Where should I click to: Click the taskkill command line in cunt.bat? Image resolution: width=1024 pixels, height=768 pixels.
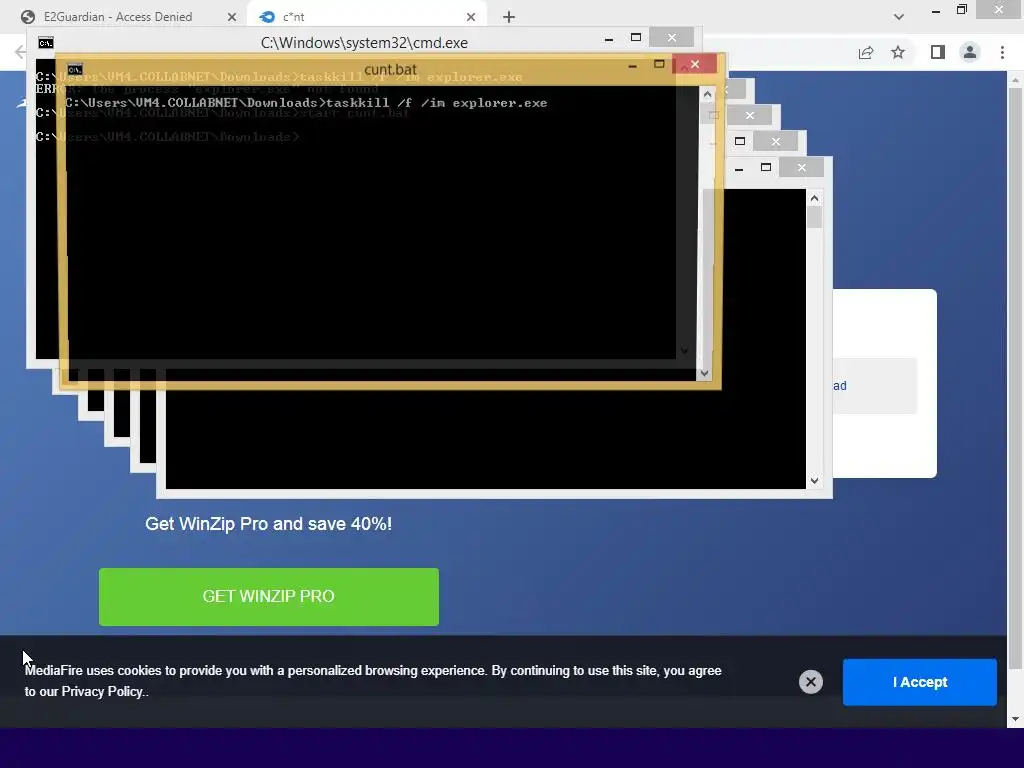click(306, 103)
